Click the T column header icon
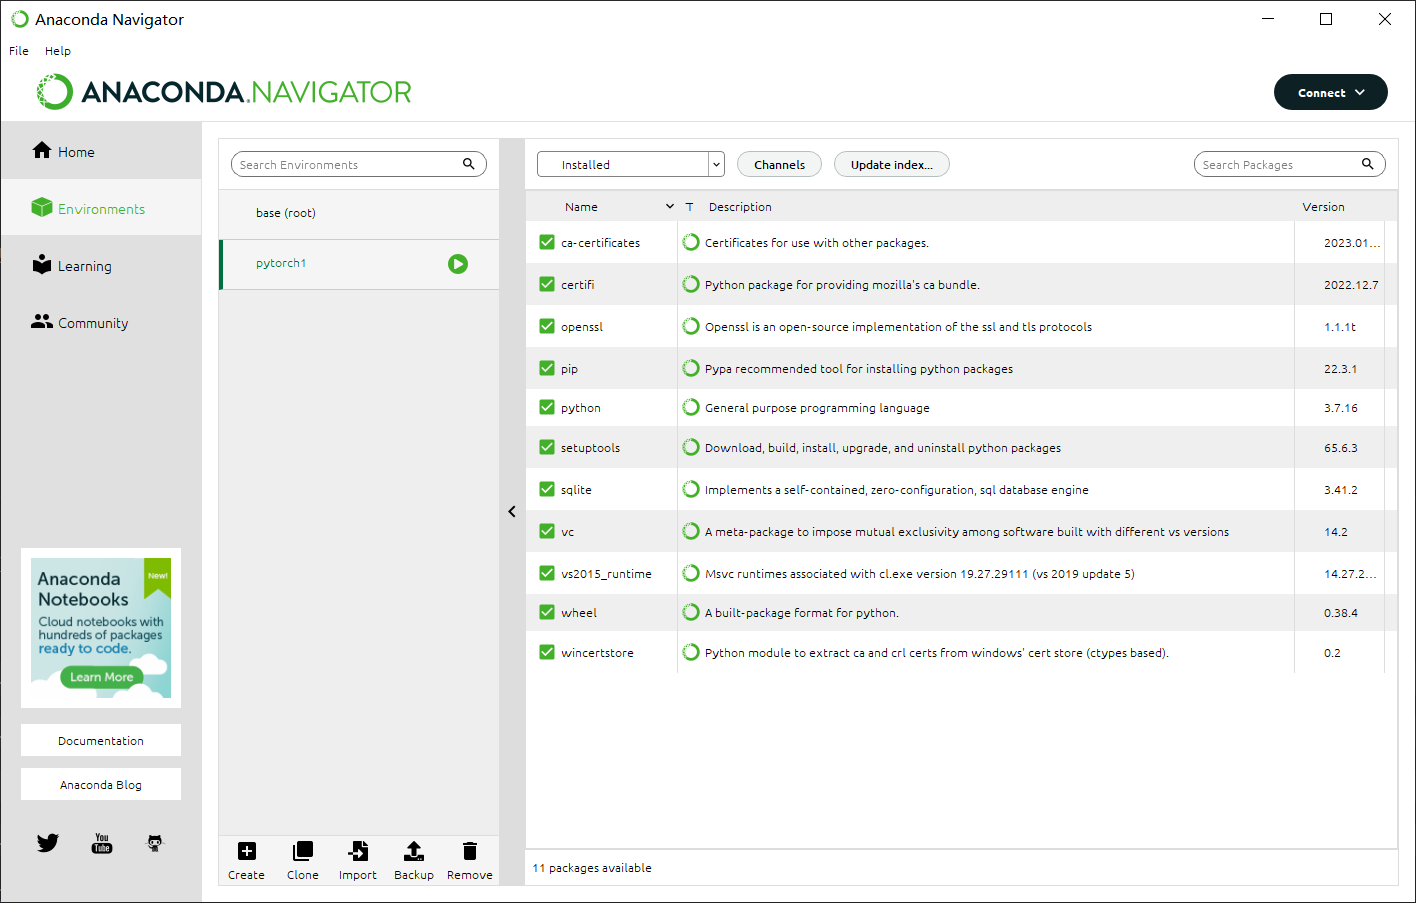 pyautogui.click(x=689, y=207)
